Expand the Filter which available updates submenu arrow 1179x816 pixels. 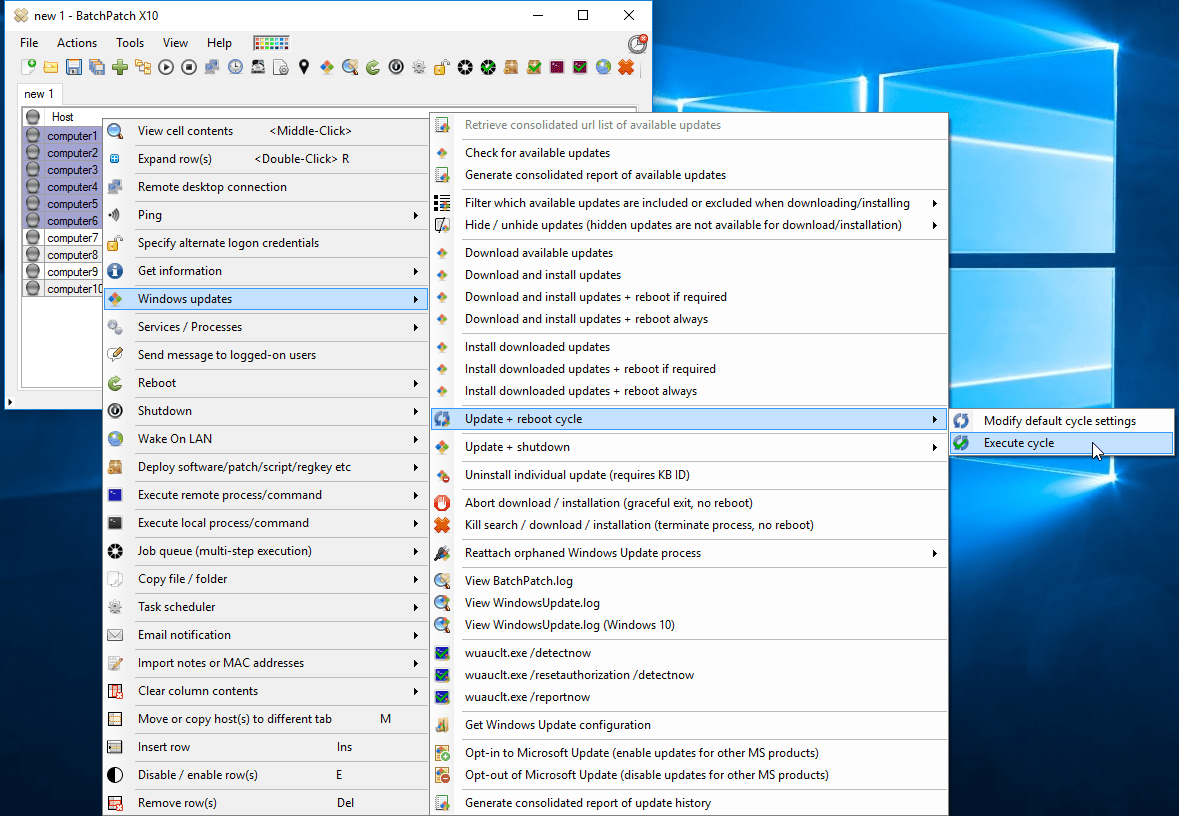(935, 203)
